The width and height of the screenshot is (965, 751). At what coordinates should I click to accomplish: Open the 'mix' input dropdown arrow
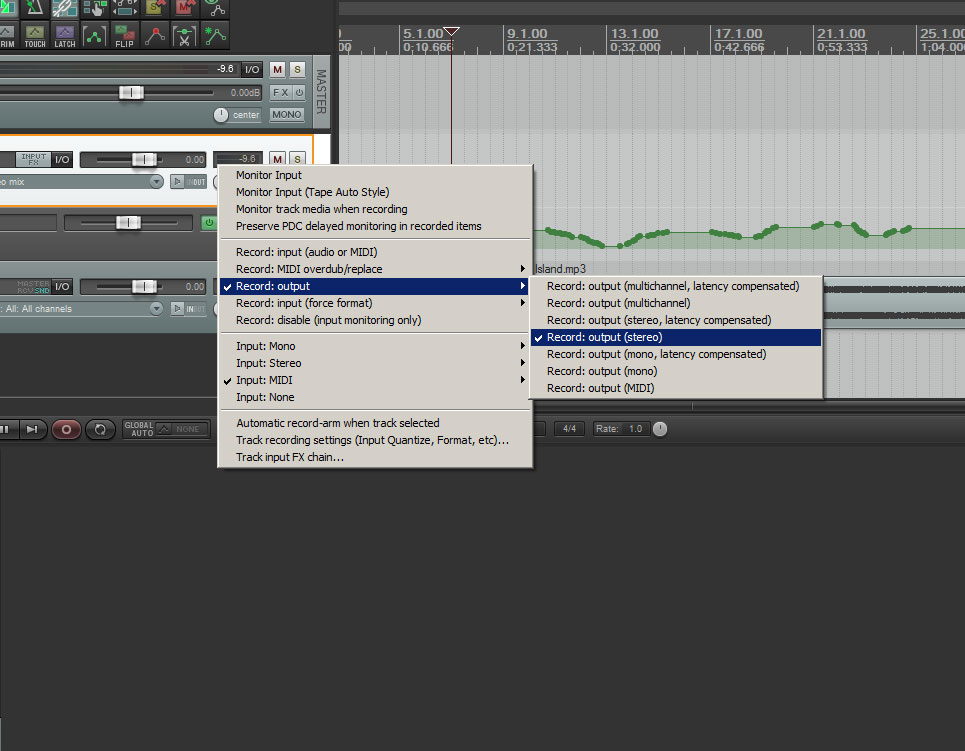coord(156,182)
